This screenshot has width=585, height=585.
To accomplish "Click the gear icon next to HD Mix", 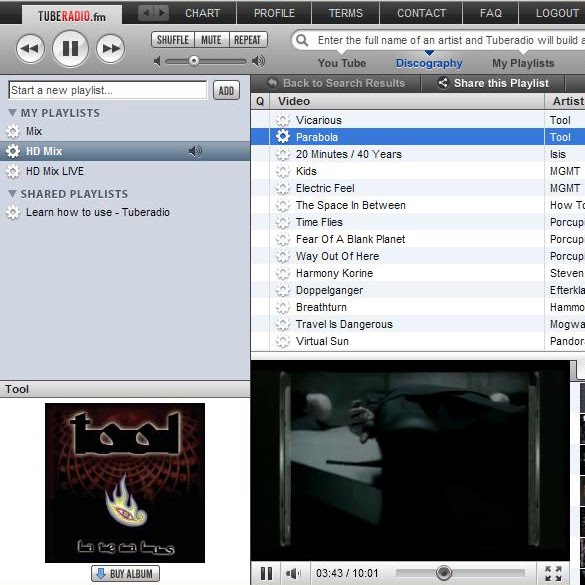I will (13, 151).
